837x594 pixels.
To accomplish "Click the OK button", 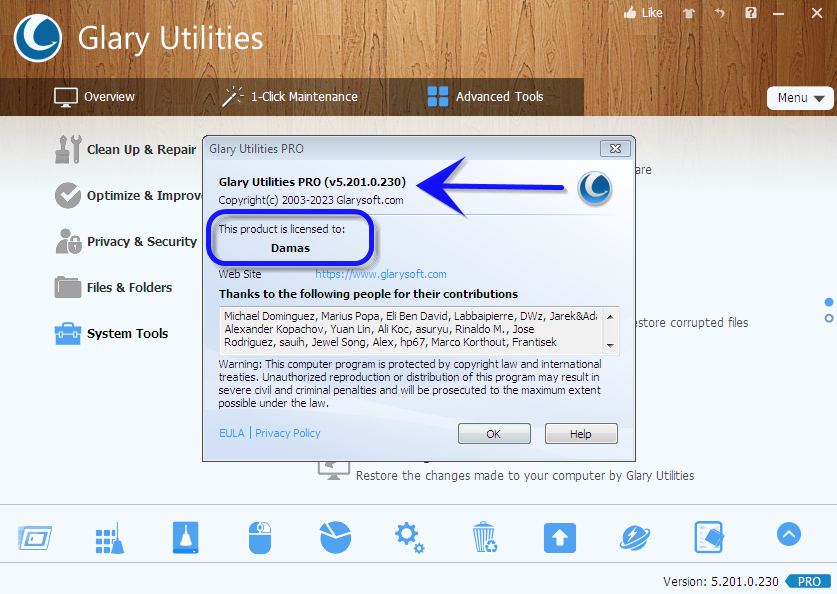I will [x=494, y=434].
